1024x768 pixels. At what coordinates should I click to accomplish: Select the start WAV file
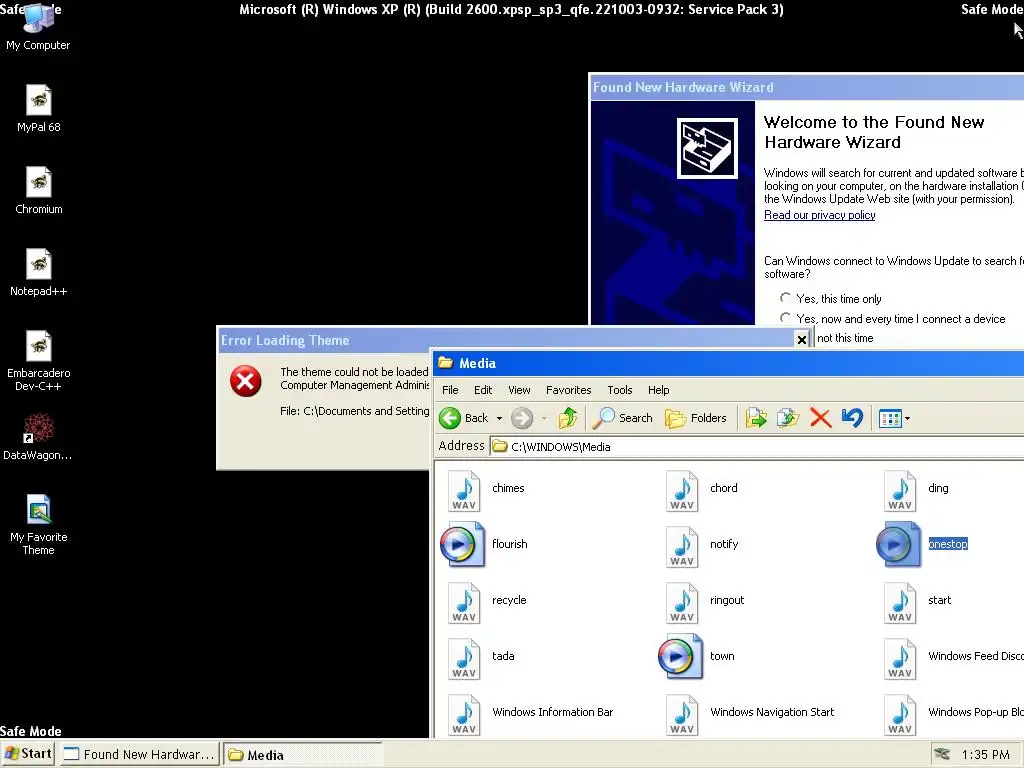coord(918,603)
